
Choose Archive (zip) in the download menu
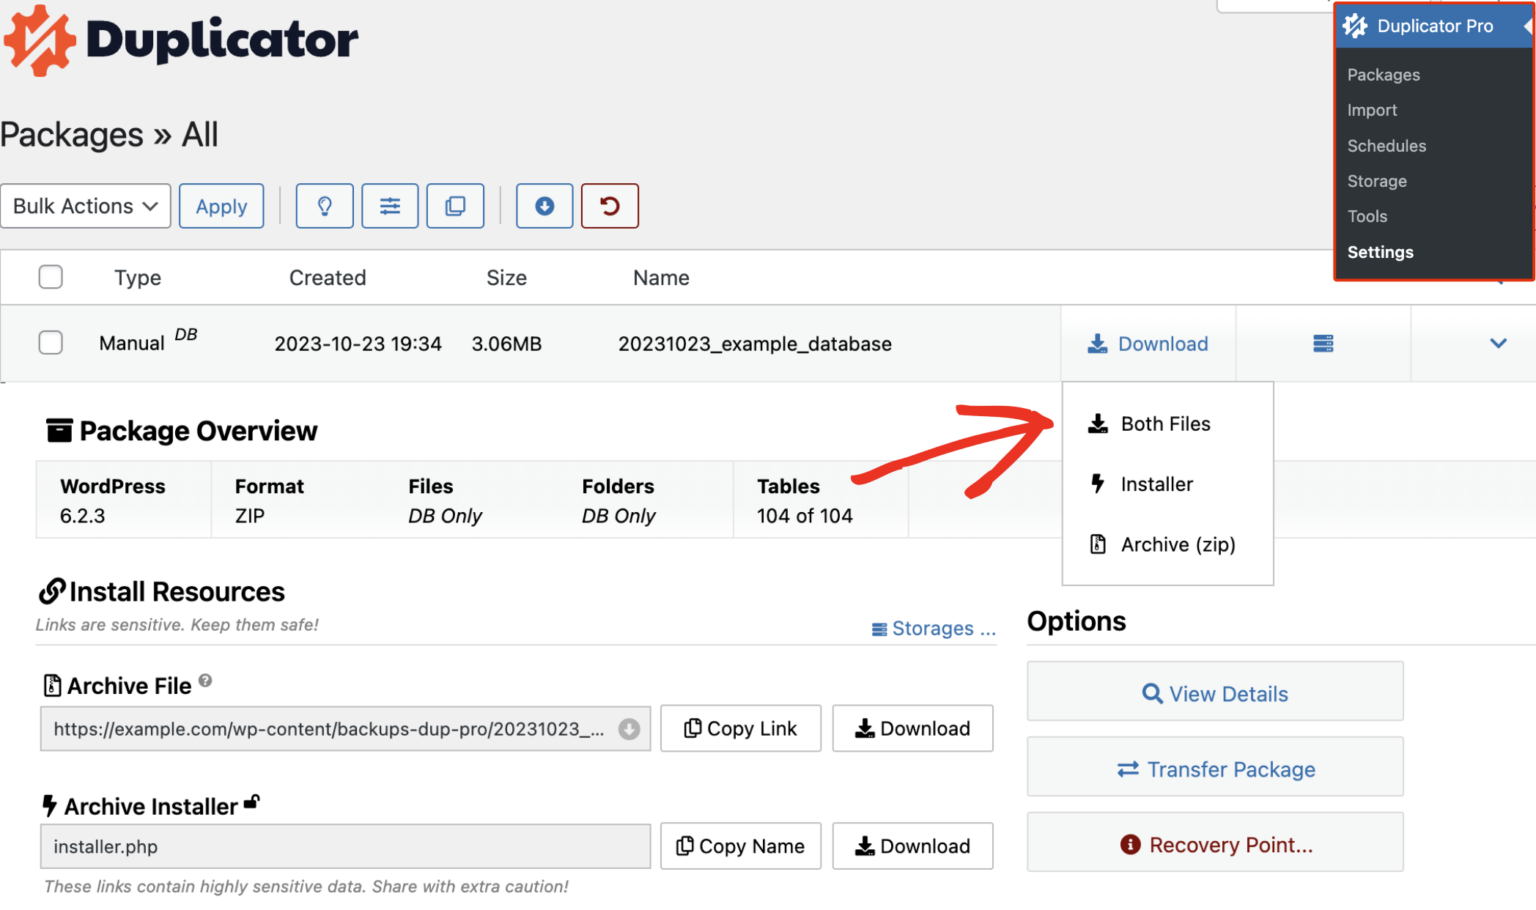1177,545
